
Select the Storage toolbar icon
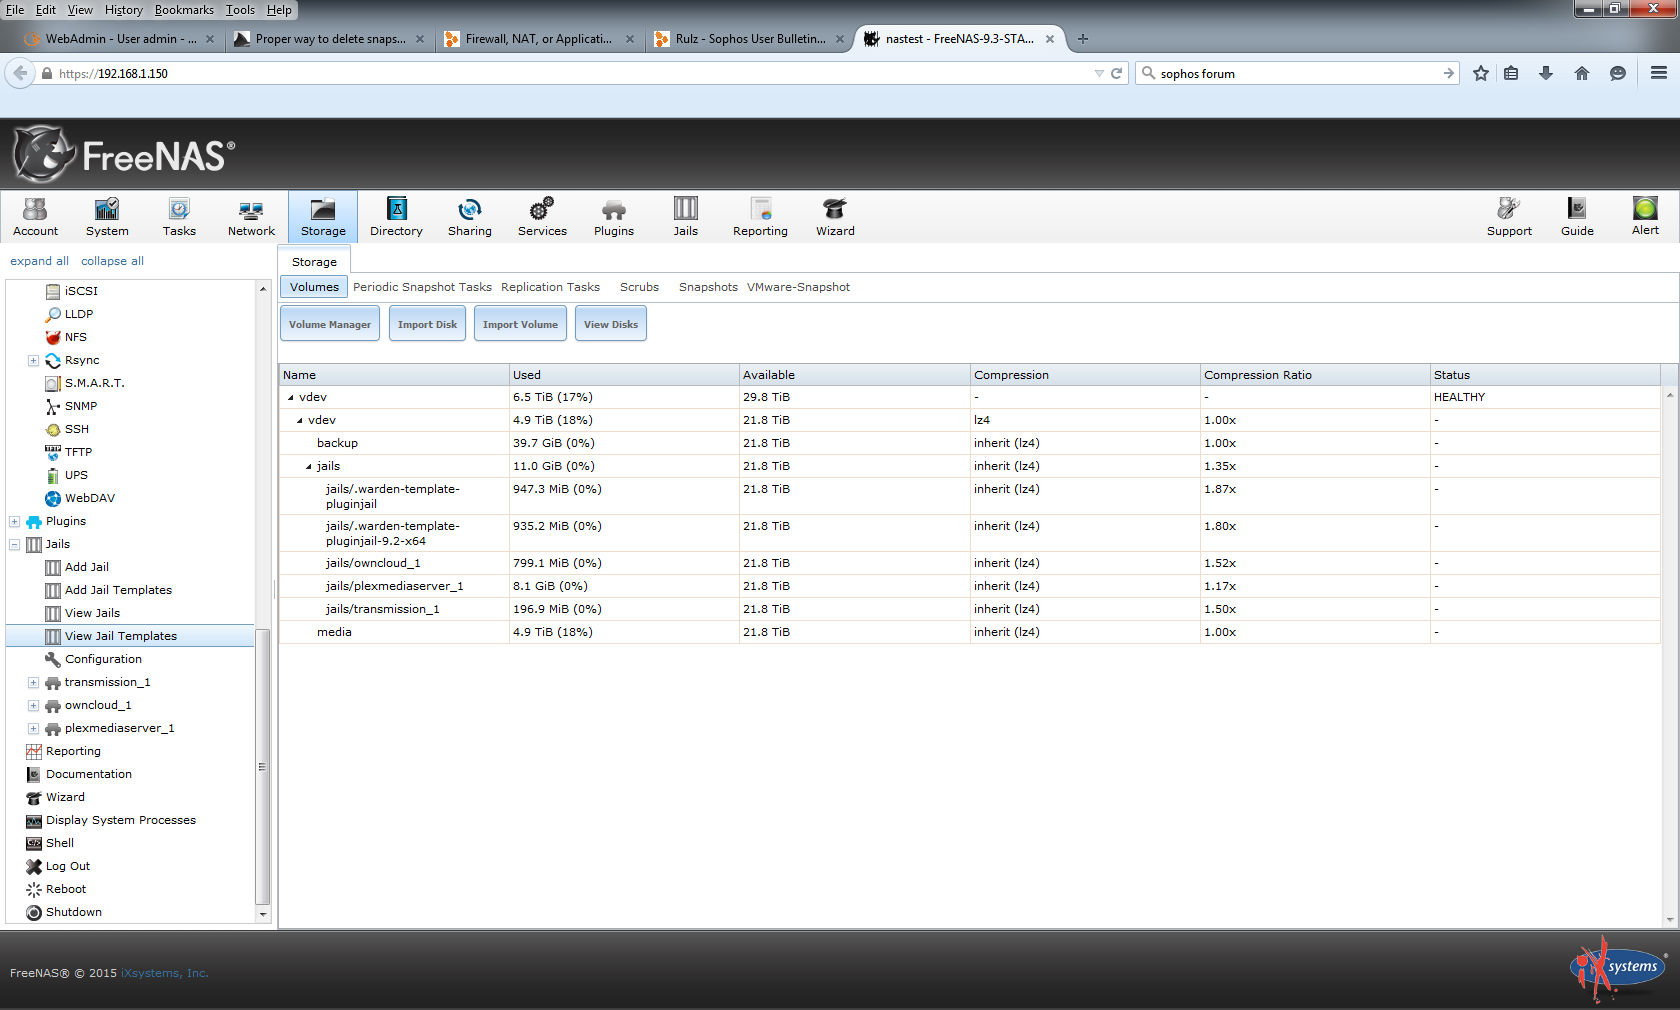(323, 217)
